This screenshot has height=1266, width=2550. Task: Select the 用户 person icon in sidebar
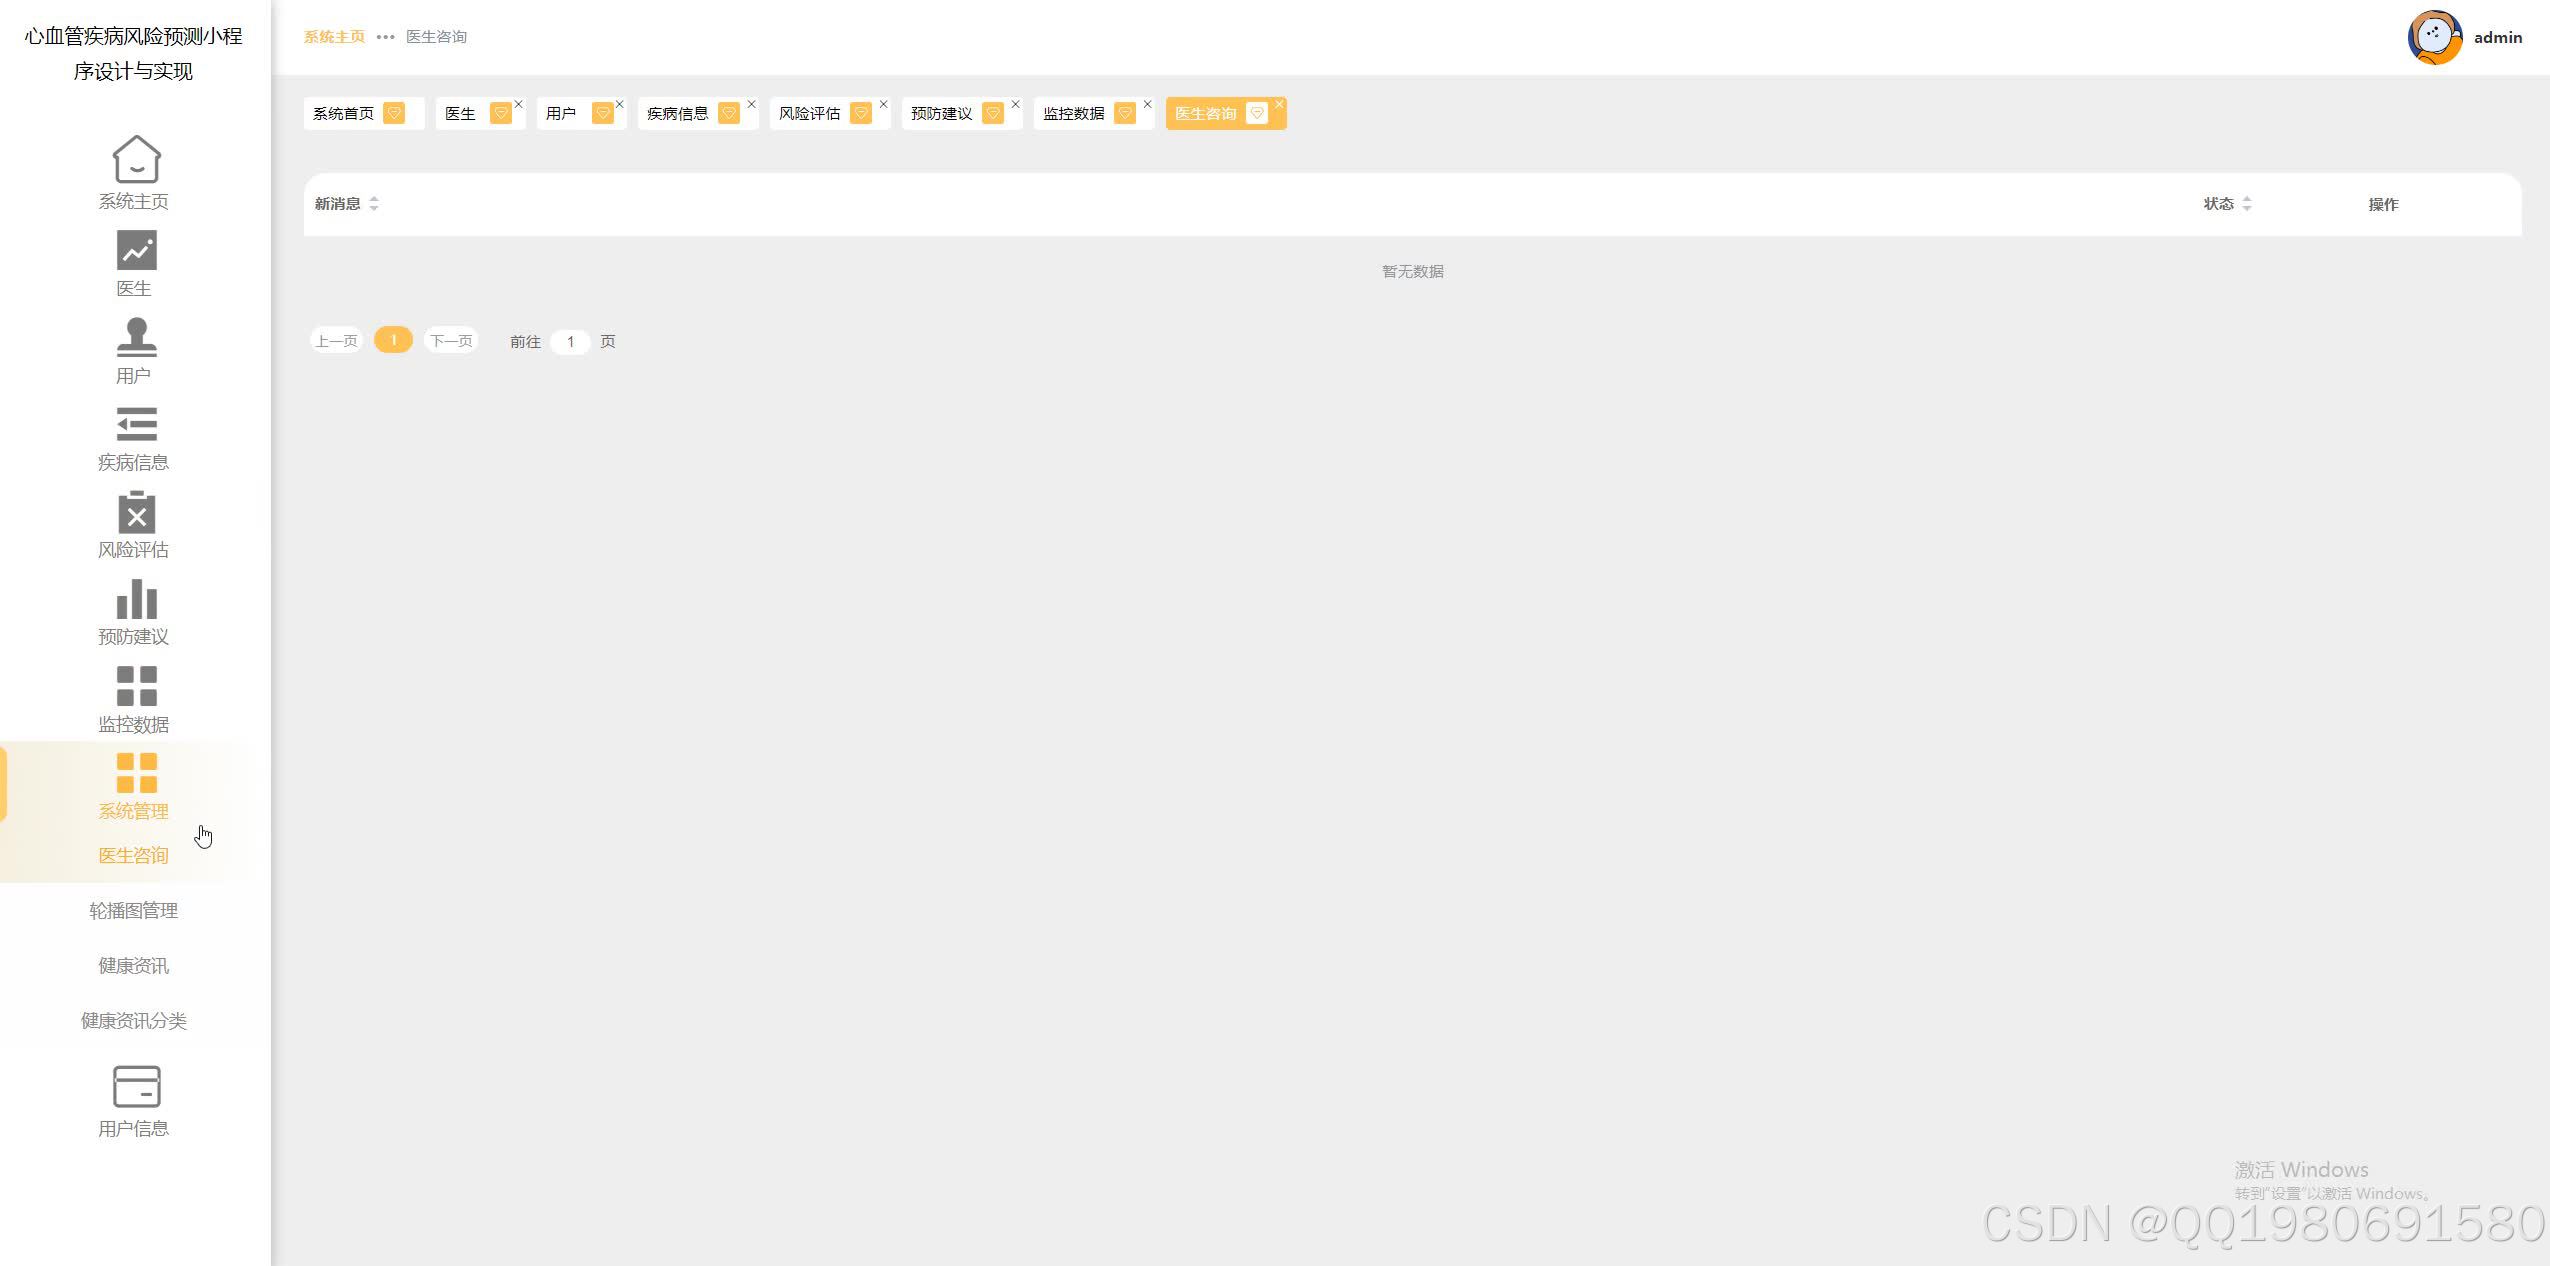coord(136,337)
